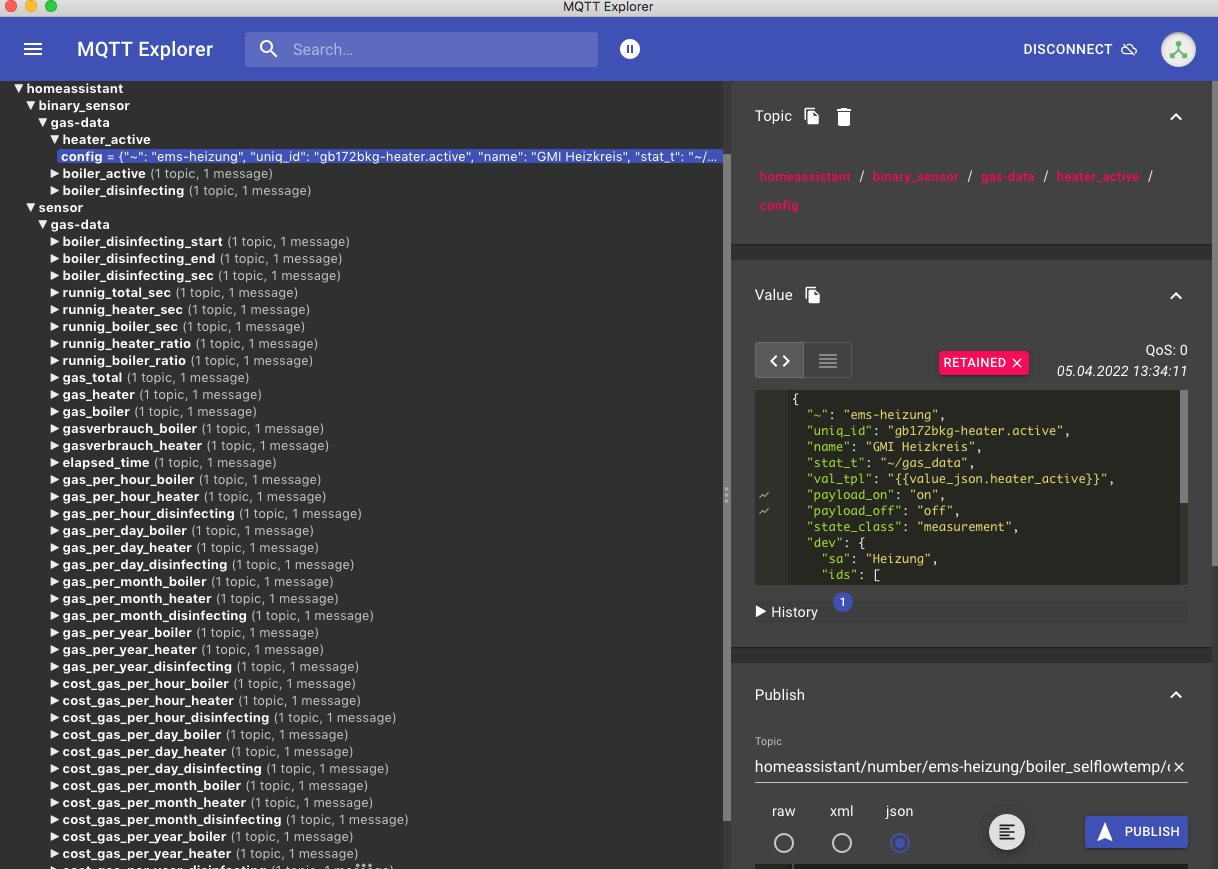1218x869 pixels.
Task: Show chart for payload_on line
Action: [x=764, y=495]
